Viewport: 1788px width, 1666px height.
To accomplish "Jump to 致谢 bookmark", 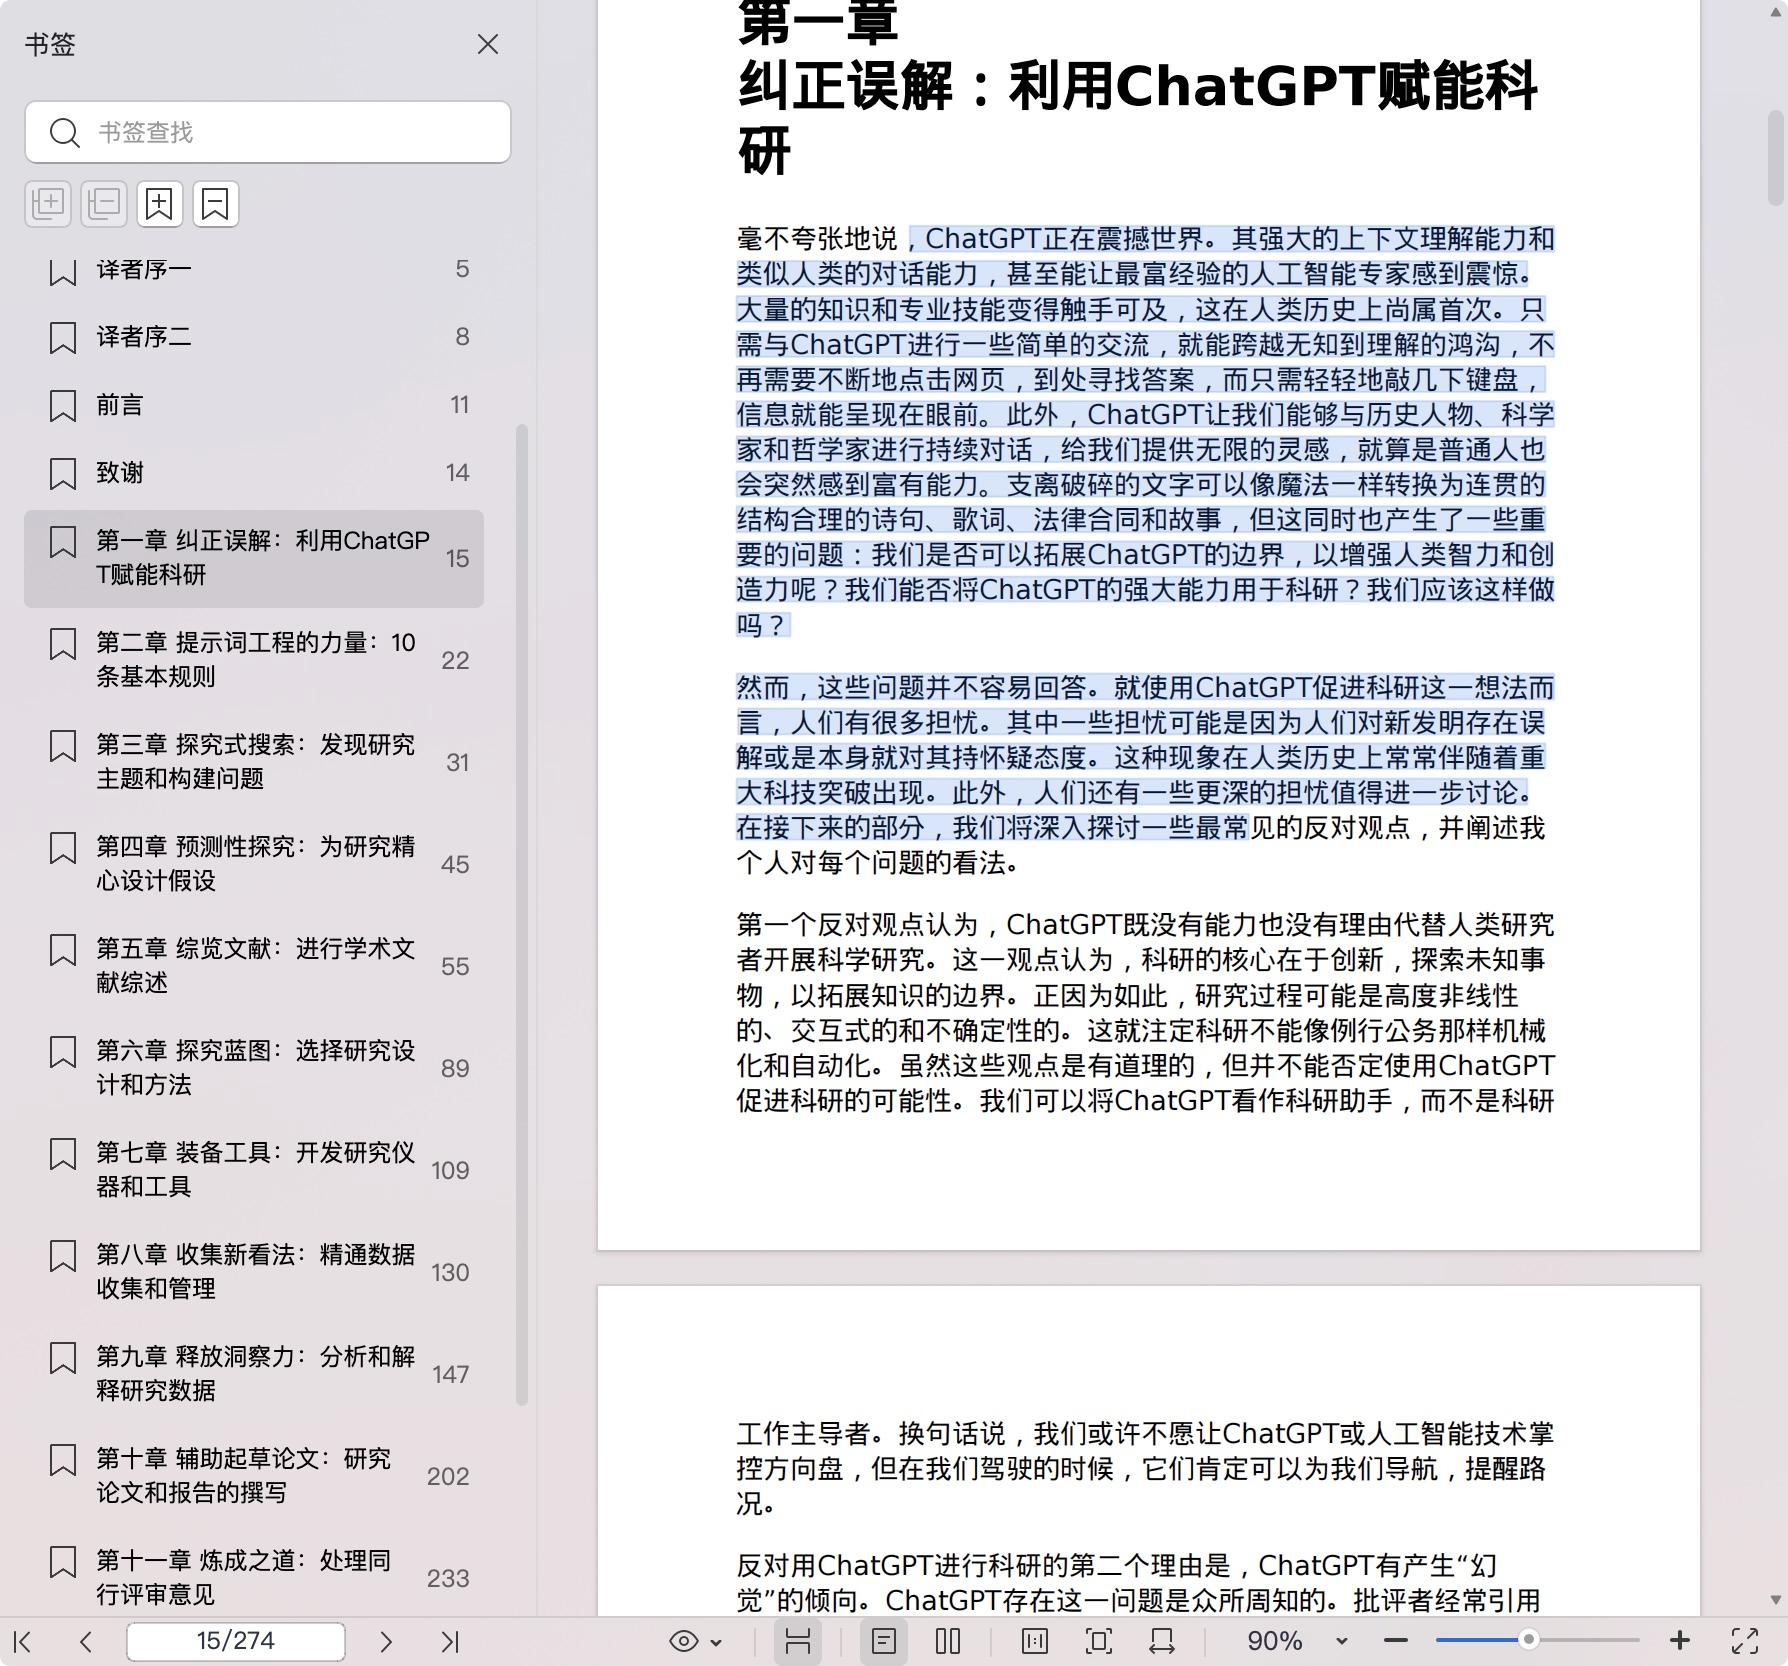I will [254, 472].
